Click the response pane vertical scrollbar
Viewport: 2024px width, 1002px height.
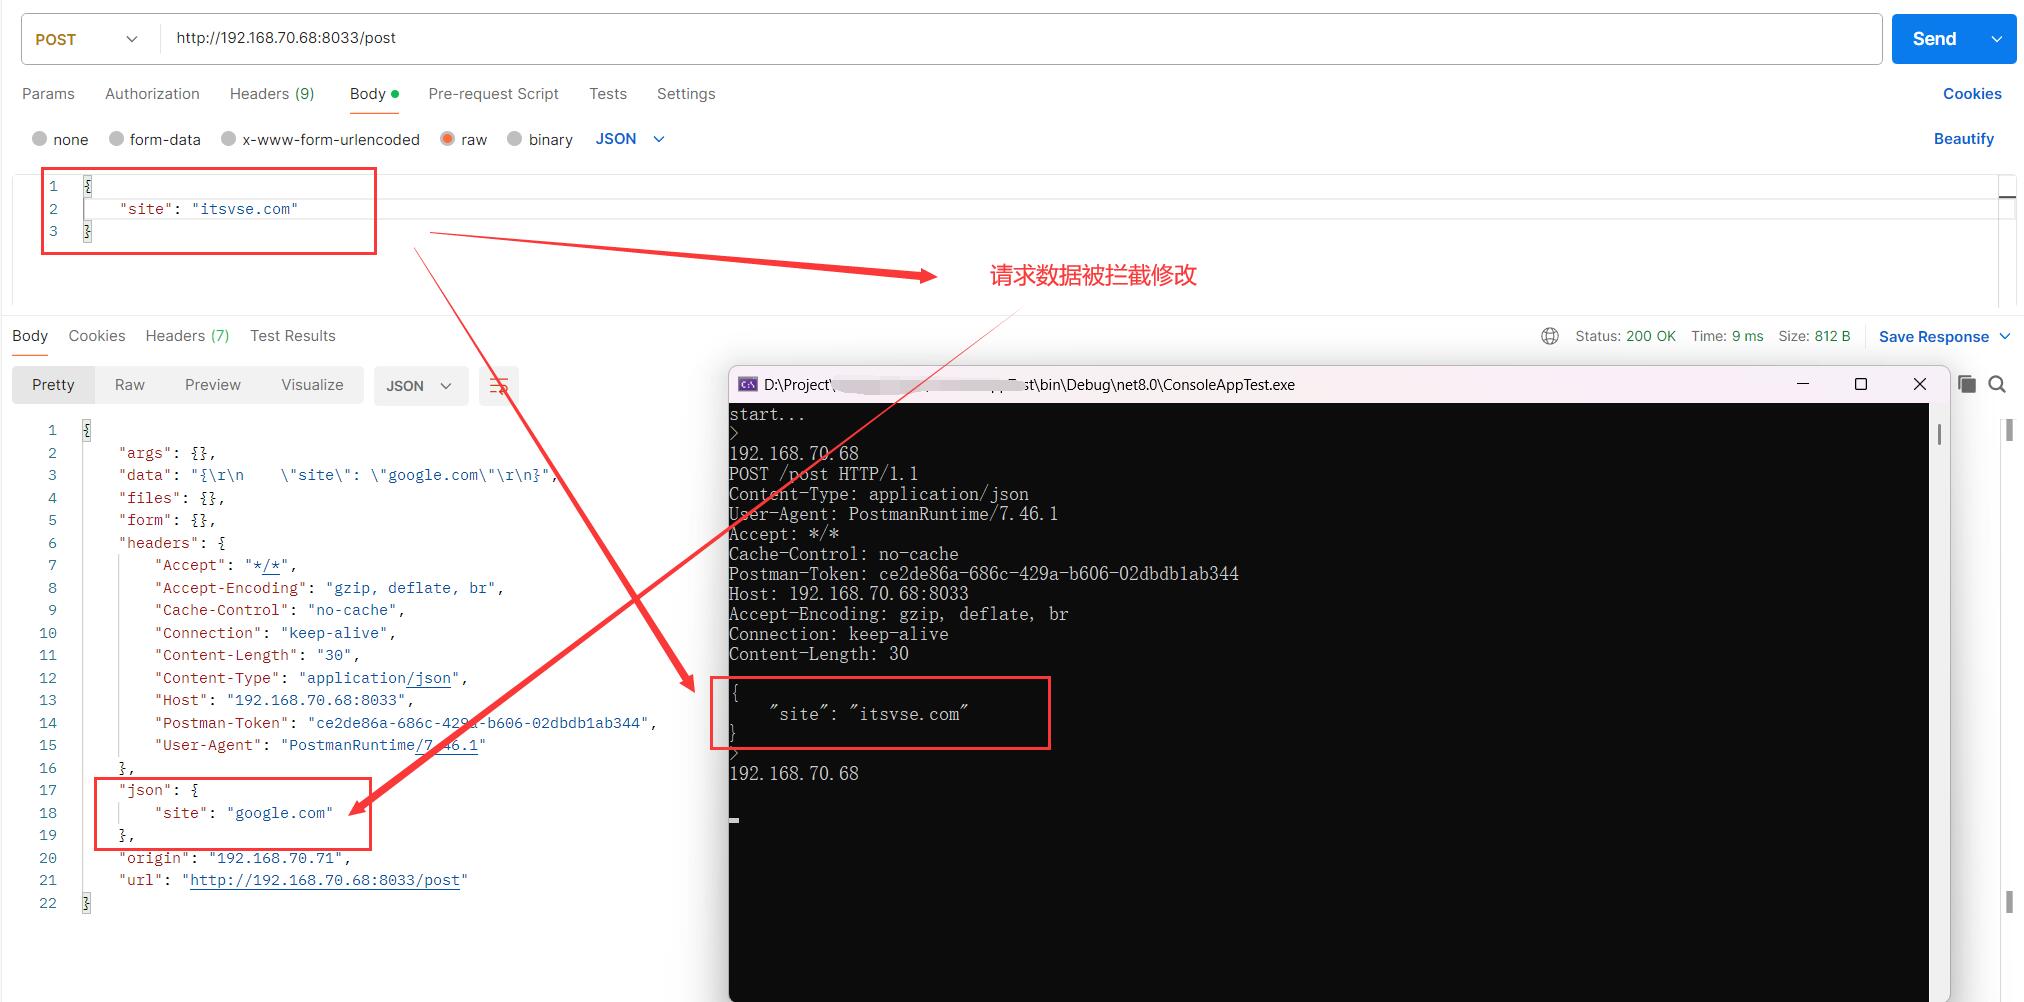pyautogui.click(x=2009, y=430)
